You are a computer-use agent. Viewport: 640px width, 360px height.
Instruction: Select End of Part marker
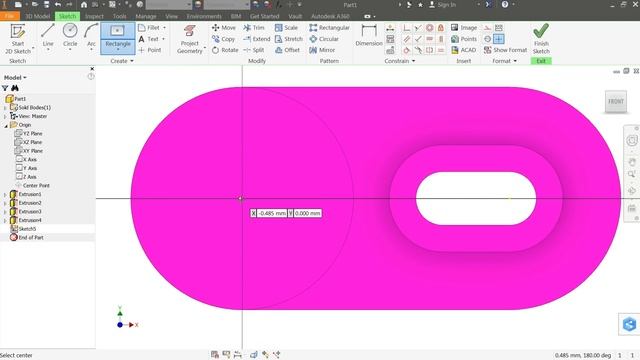tap(27, 237)
